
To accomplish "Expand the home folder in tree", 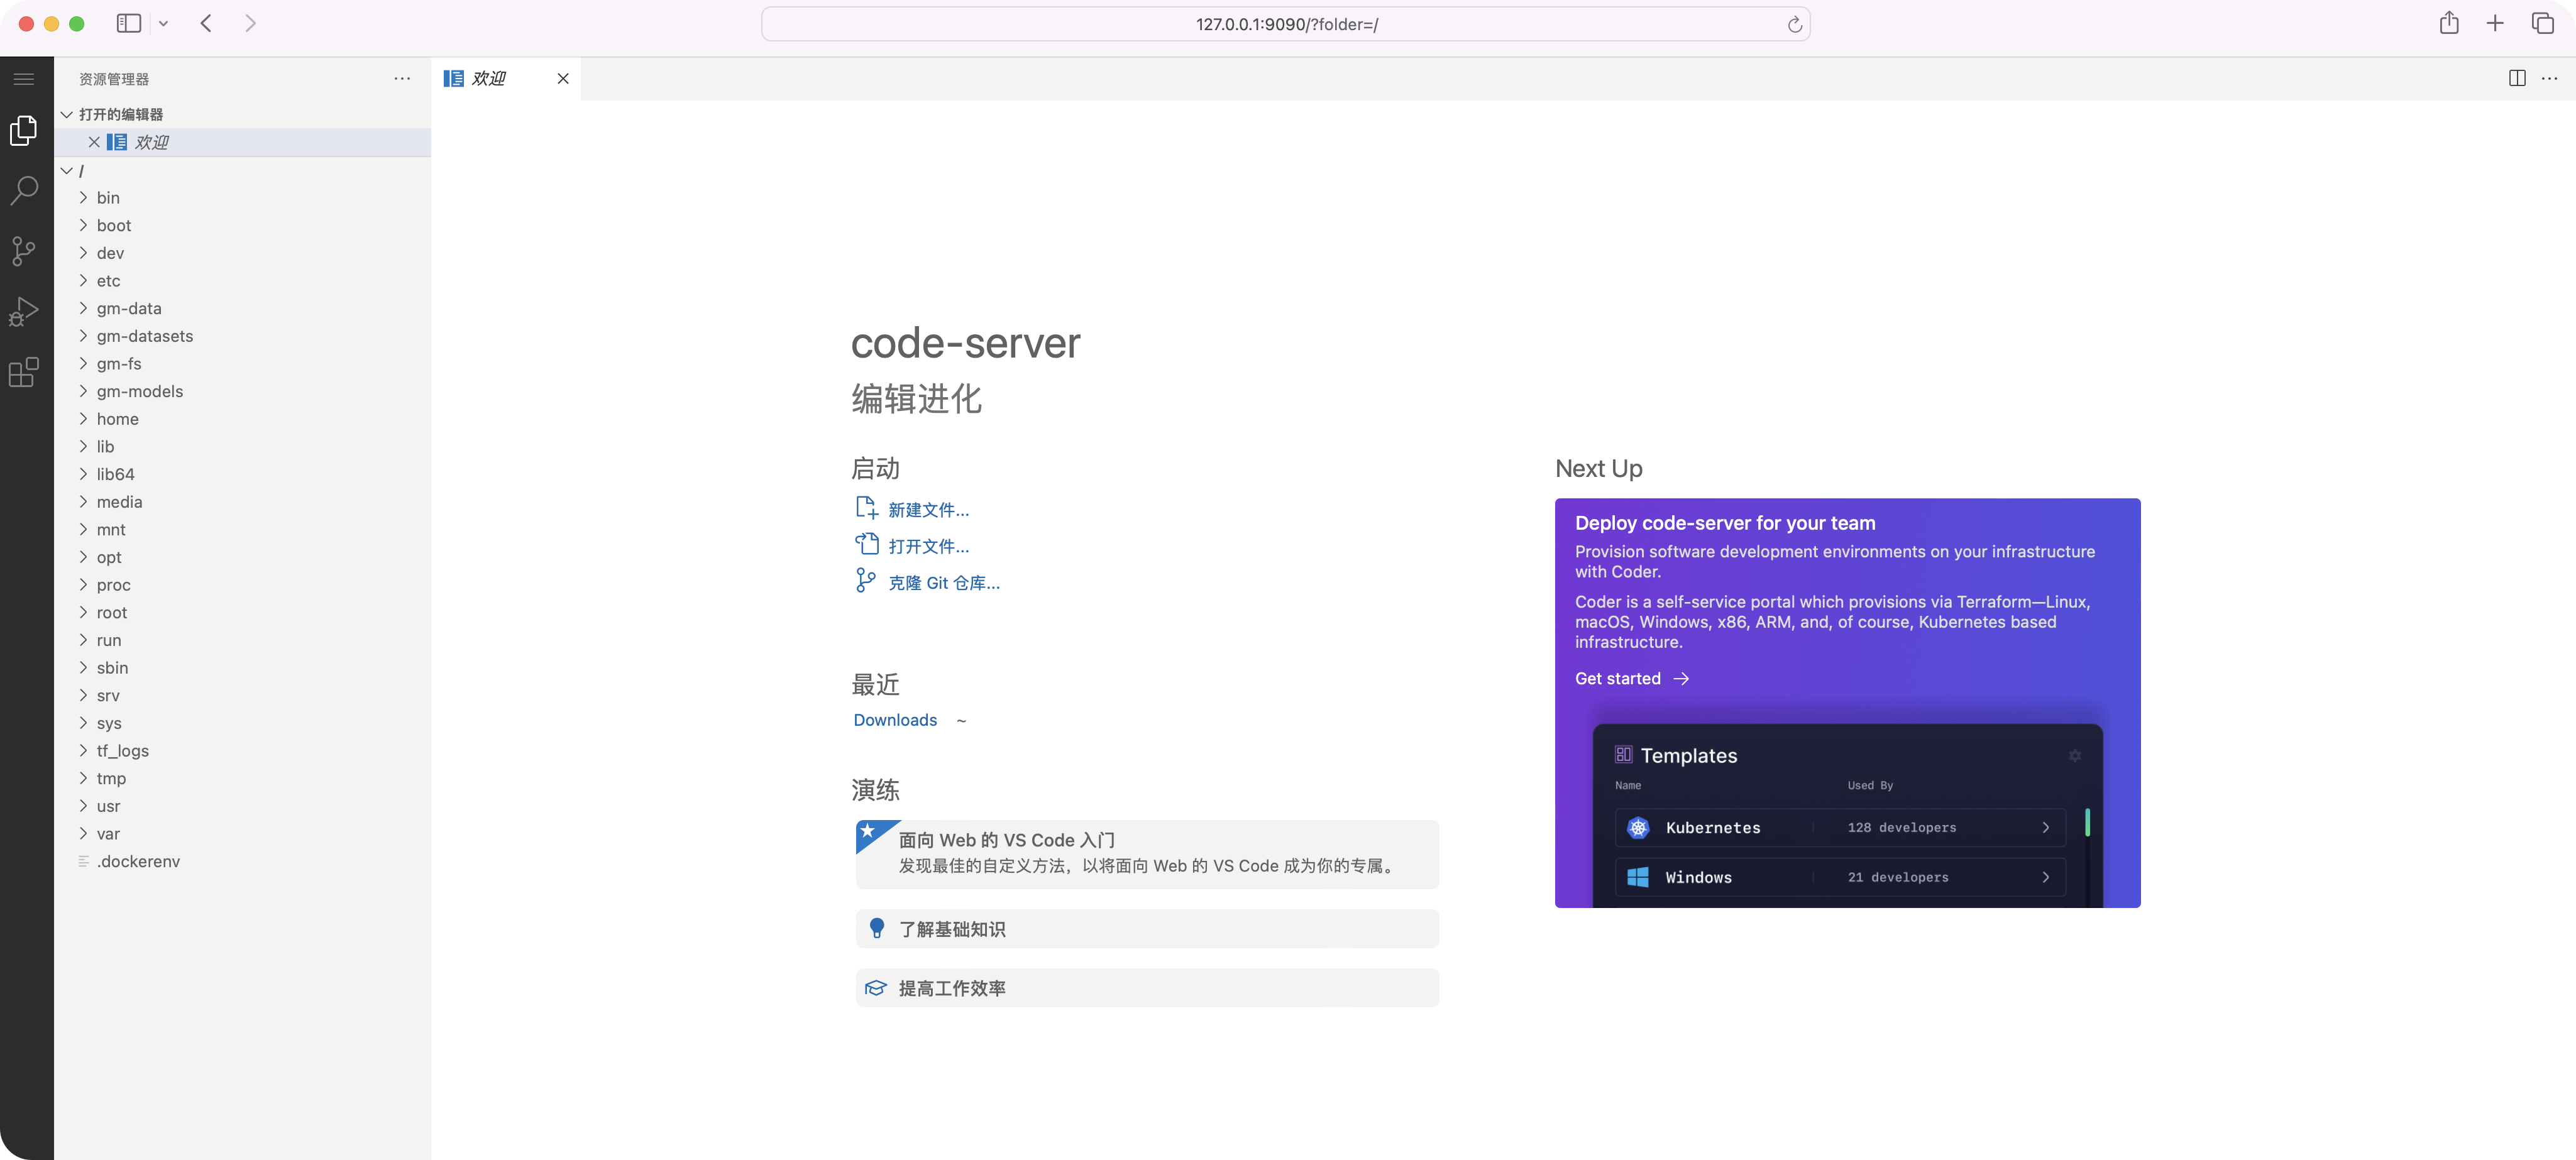I will click(117, 419).
